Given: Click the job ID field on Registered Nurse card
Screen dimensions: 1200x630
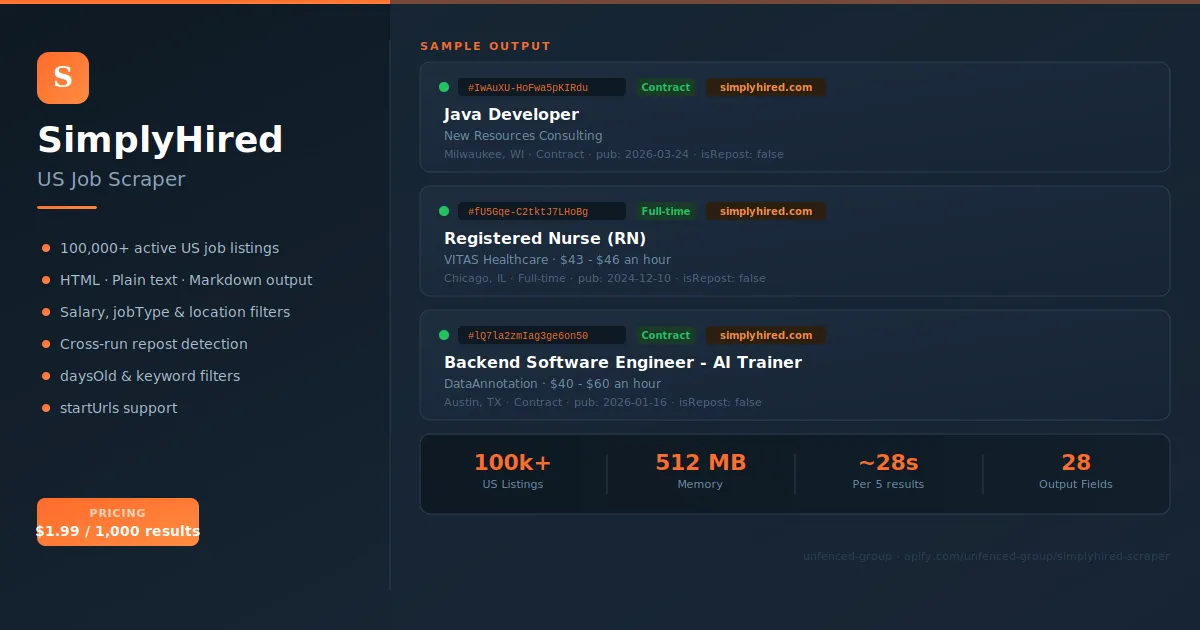Looking at the screenshot, I should tap(542, 211).
